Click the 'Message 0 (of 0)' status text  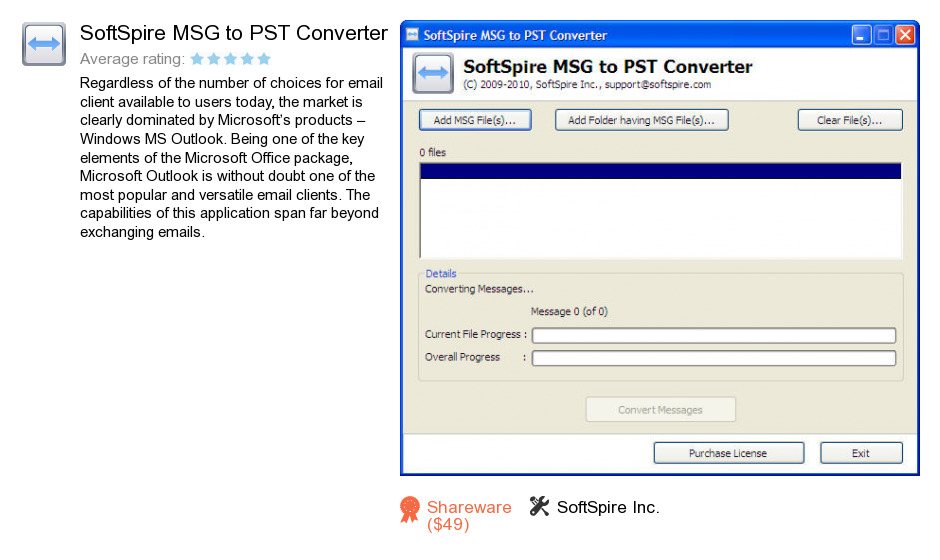[x=569, y=312]
